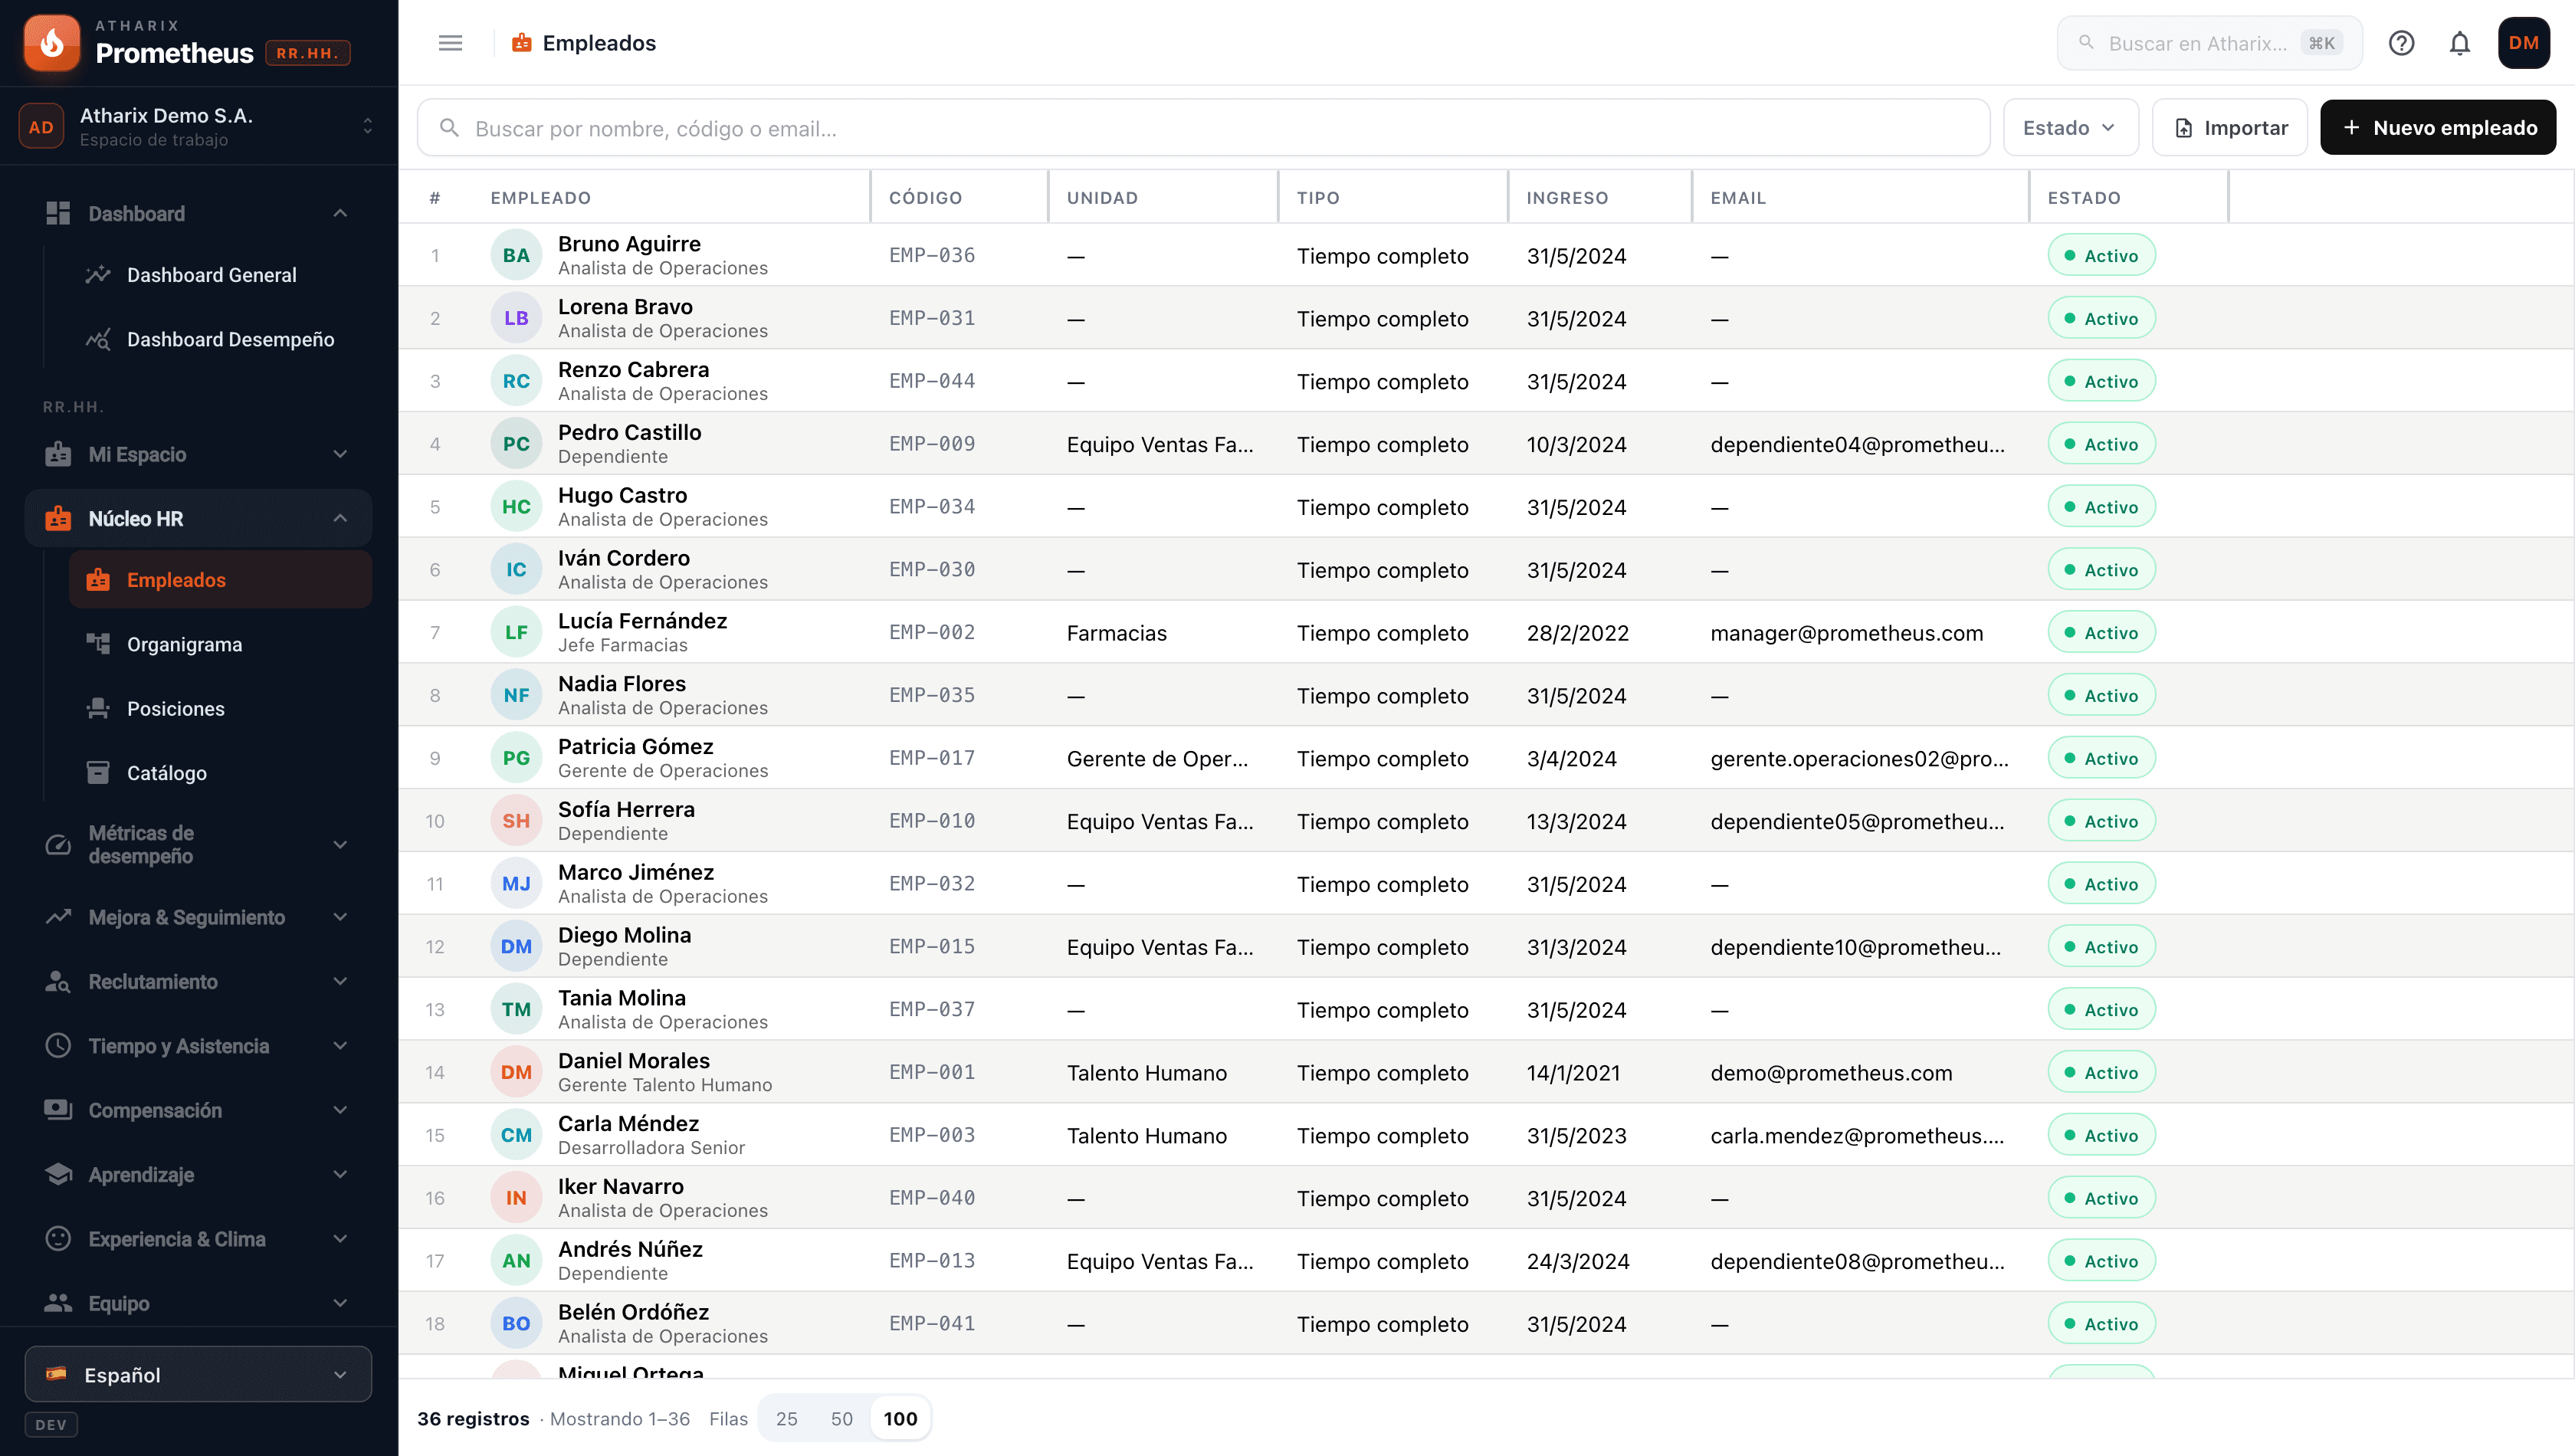Viewport: 2575px width, 1456px height.
Task: Click the Dashboard General chart icon
Action: [x=98, y=275]
